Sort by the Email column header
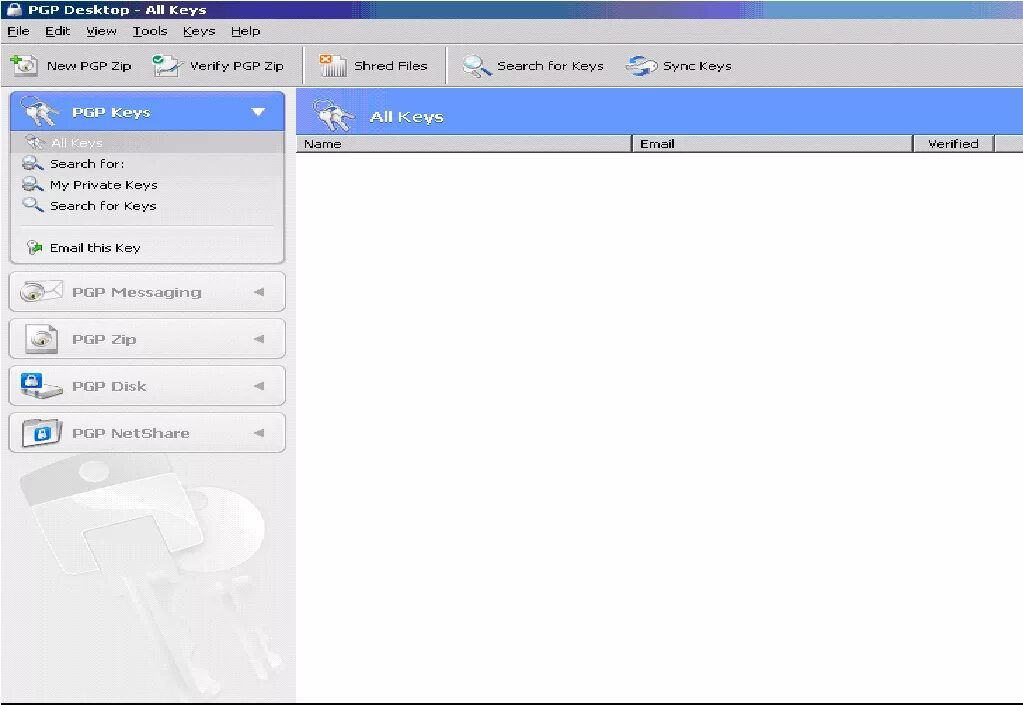The height and width of the screenshot is (705, 1023). 772,143
